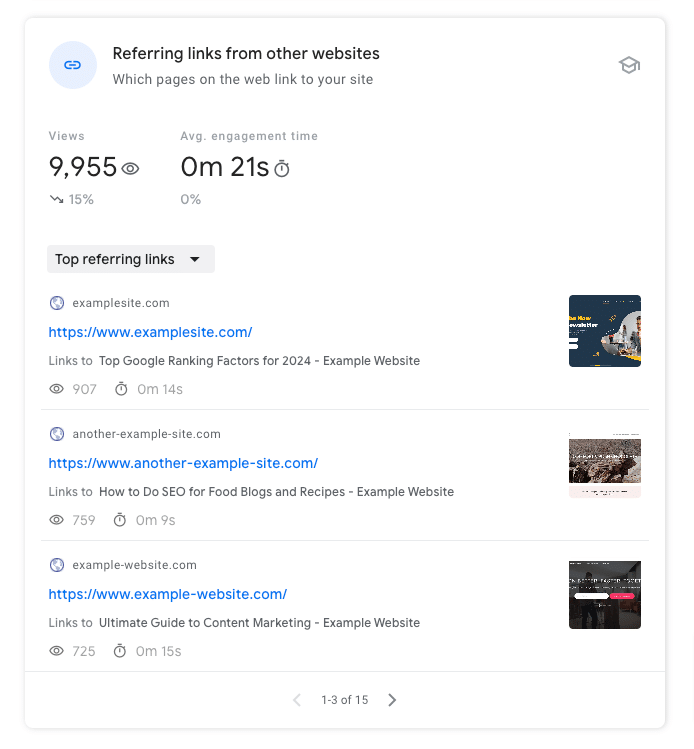Click the Referring links from other websites heading
694x749 pixels.
click(x=246, y=54)
